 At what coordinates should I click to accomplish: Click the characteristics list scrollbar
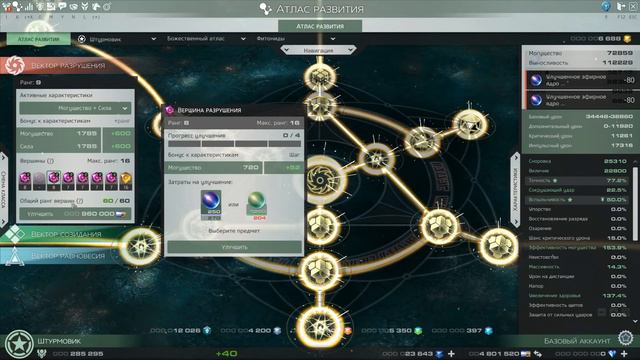click(x=635, y=204)
